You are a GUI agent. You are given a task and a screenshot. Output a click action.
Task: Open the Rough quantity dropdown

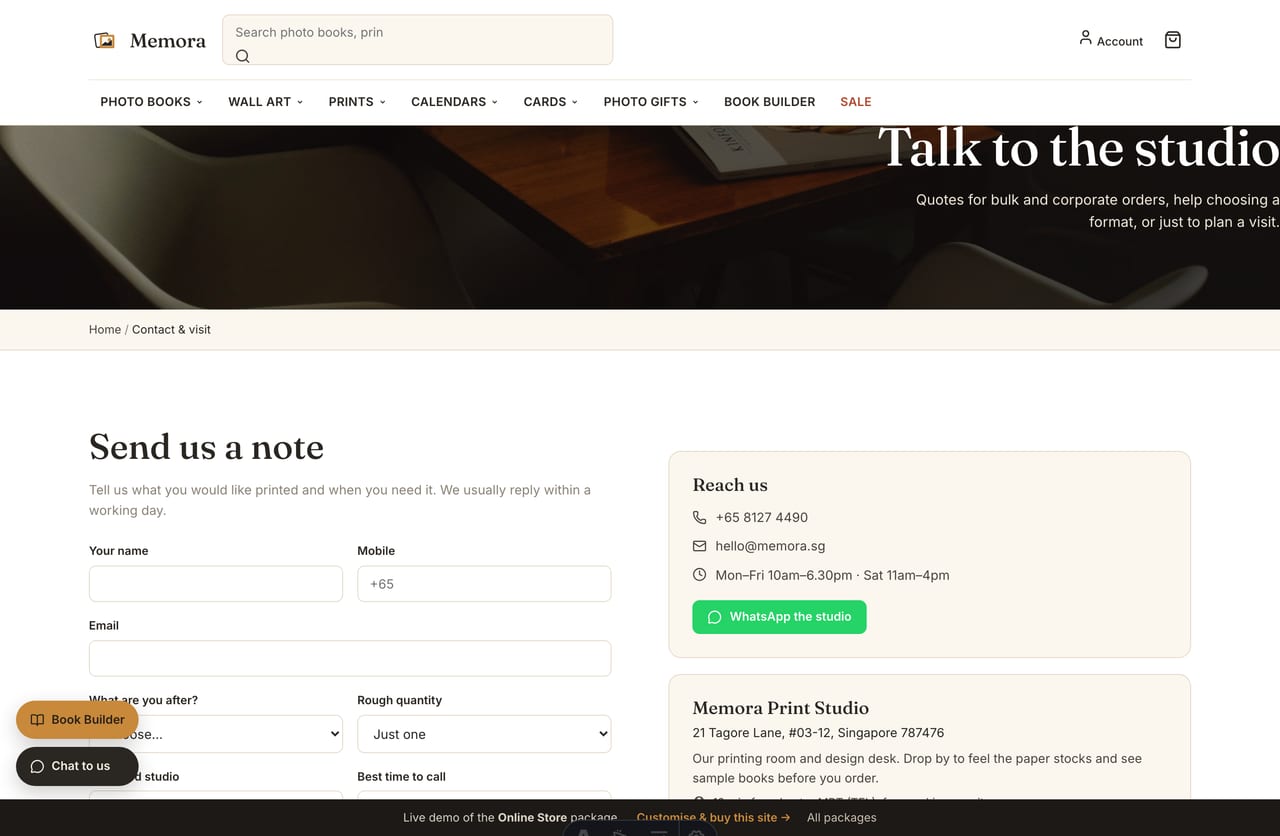point(484,734)
